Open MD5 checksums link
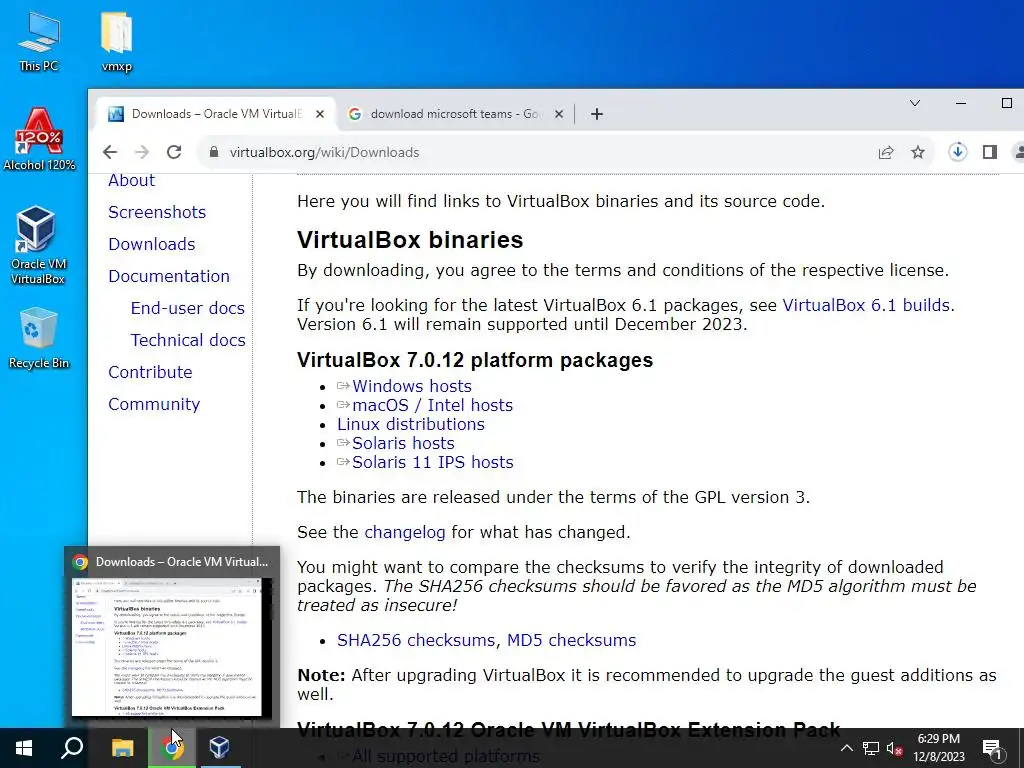This screenshot has width=1024, height=768. click(571, 640)
